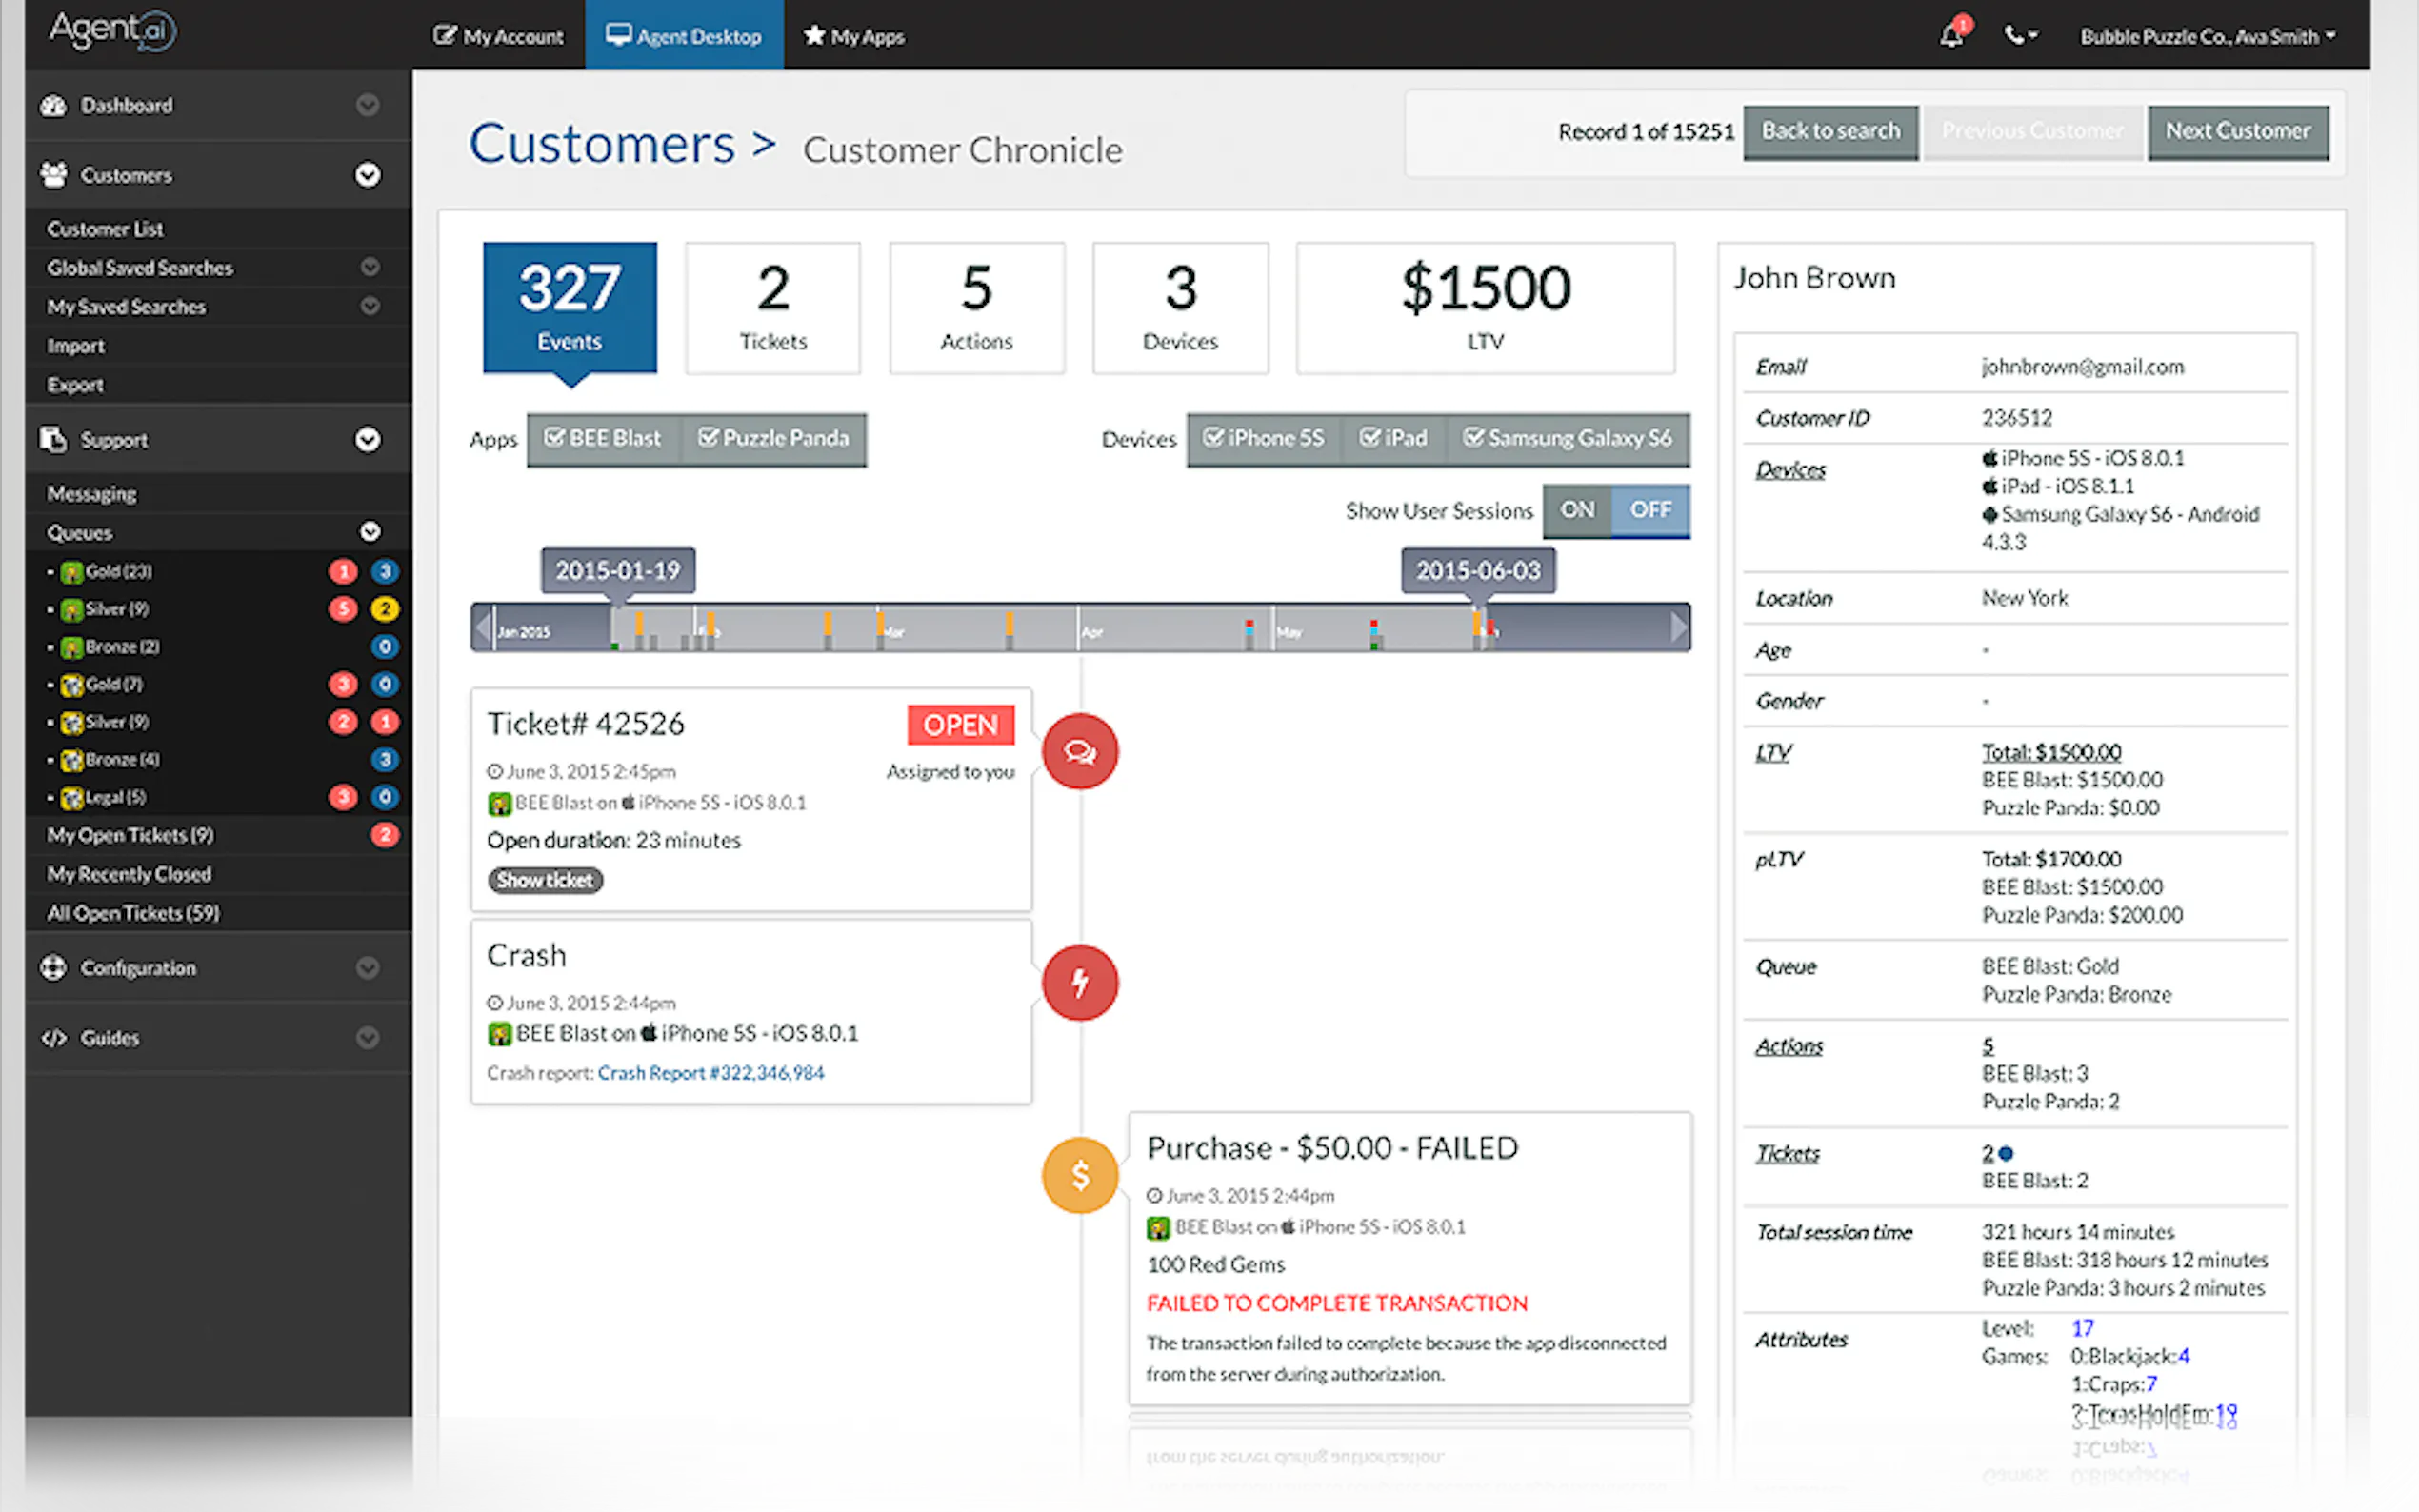Image resolution: width=2419 pixels, height=1512 pixels.
Task: Expand Global Saved Searches
Action: pyautogui.click(x=369, y=267)
